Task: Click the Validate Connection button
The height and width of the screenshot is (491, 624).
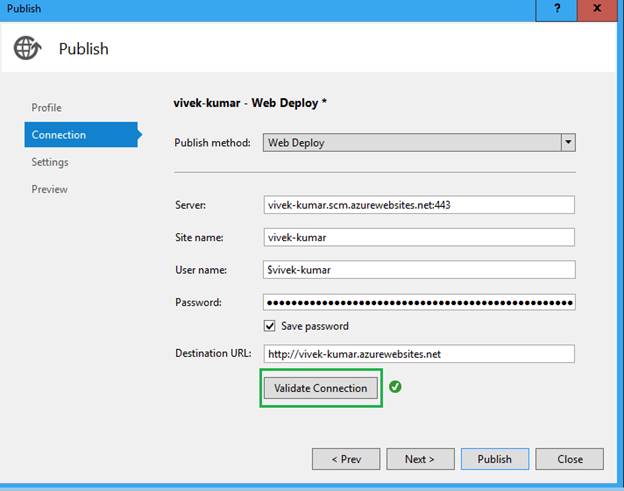Action: [x=321, y=388]
